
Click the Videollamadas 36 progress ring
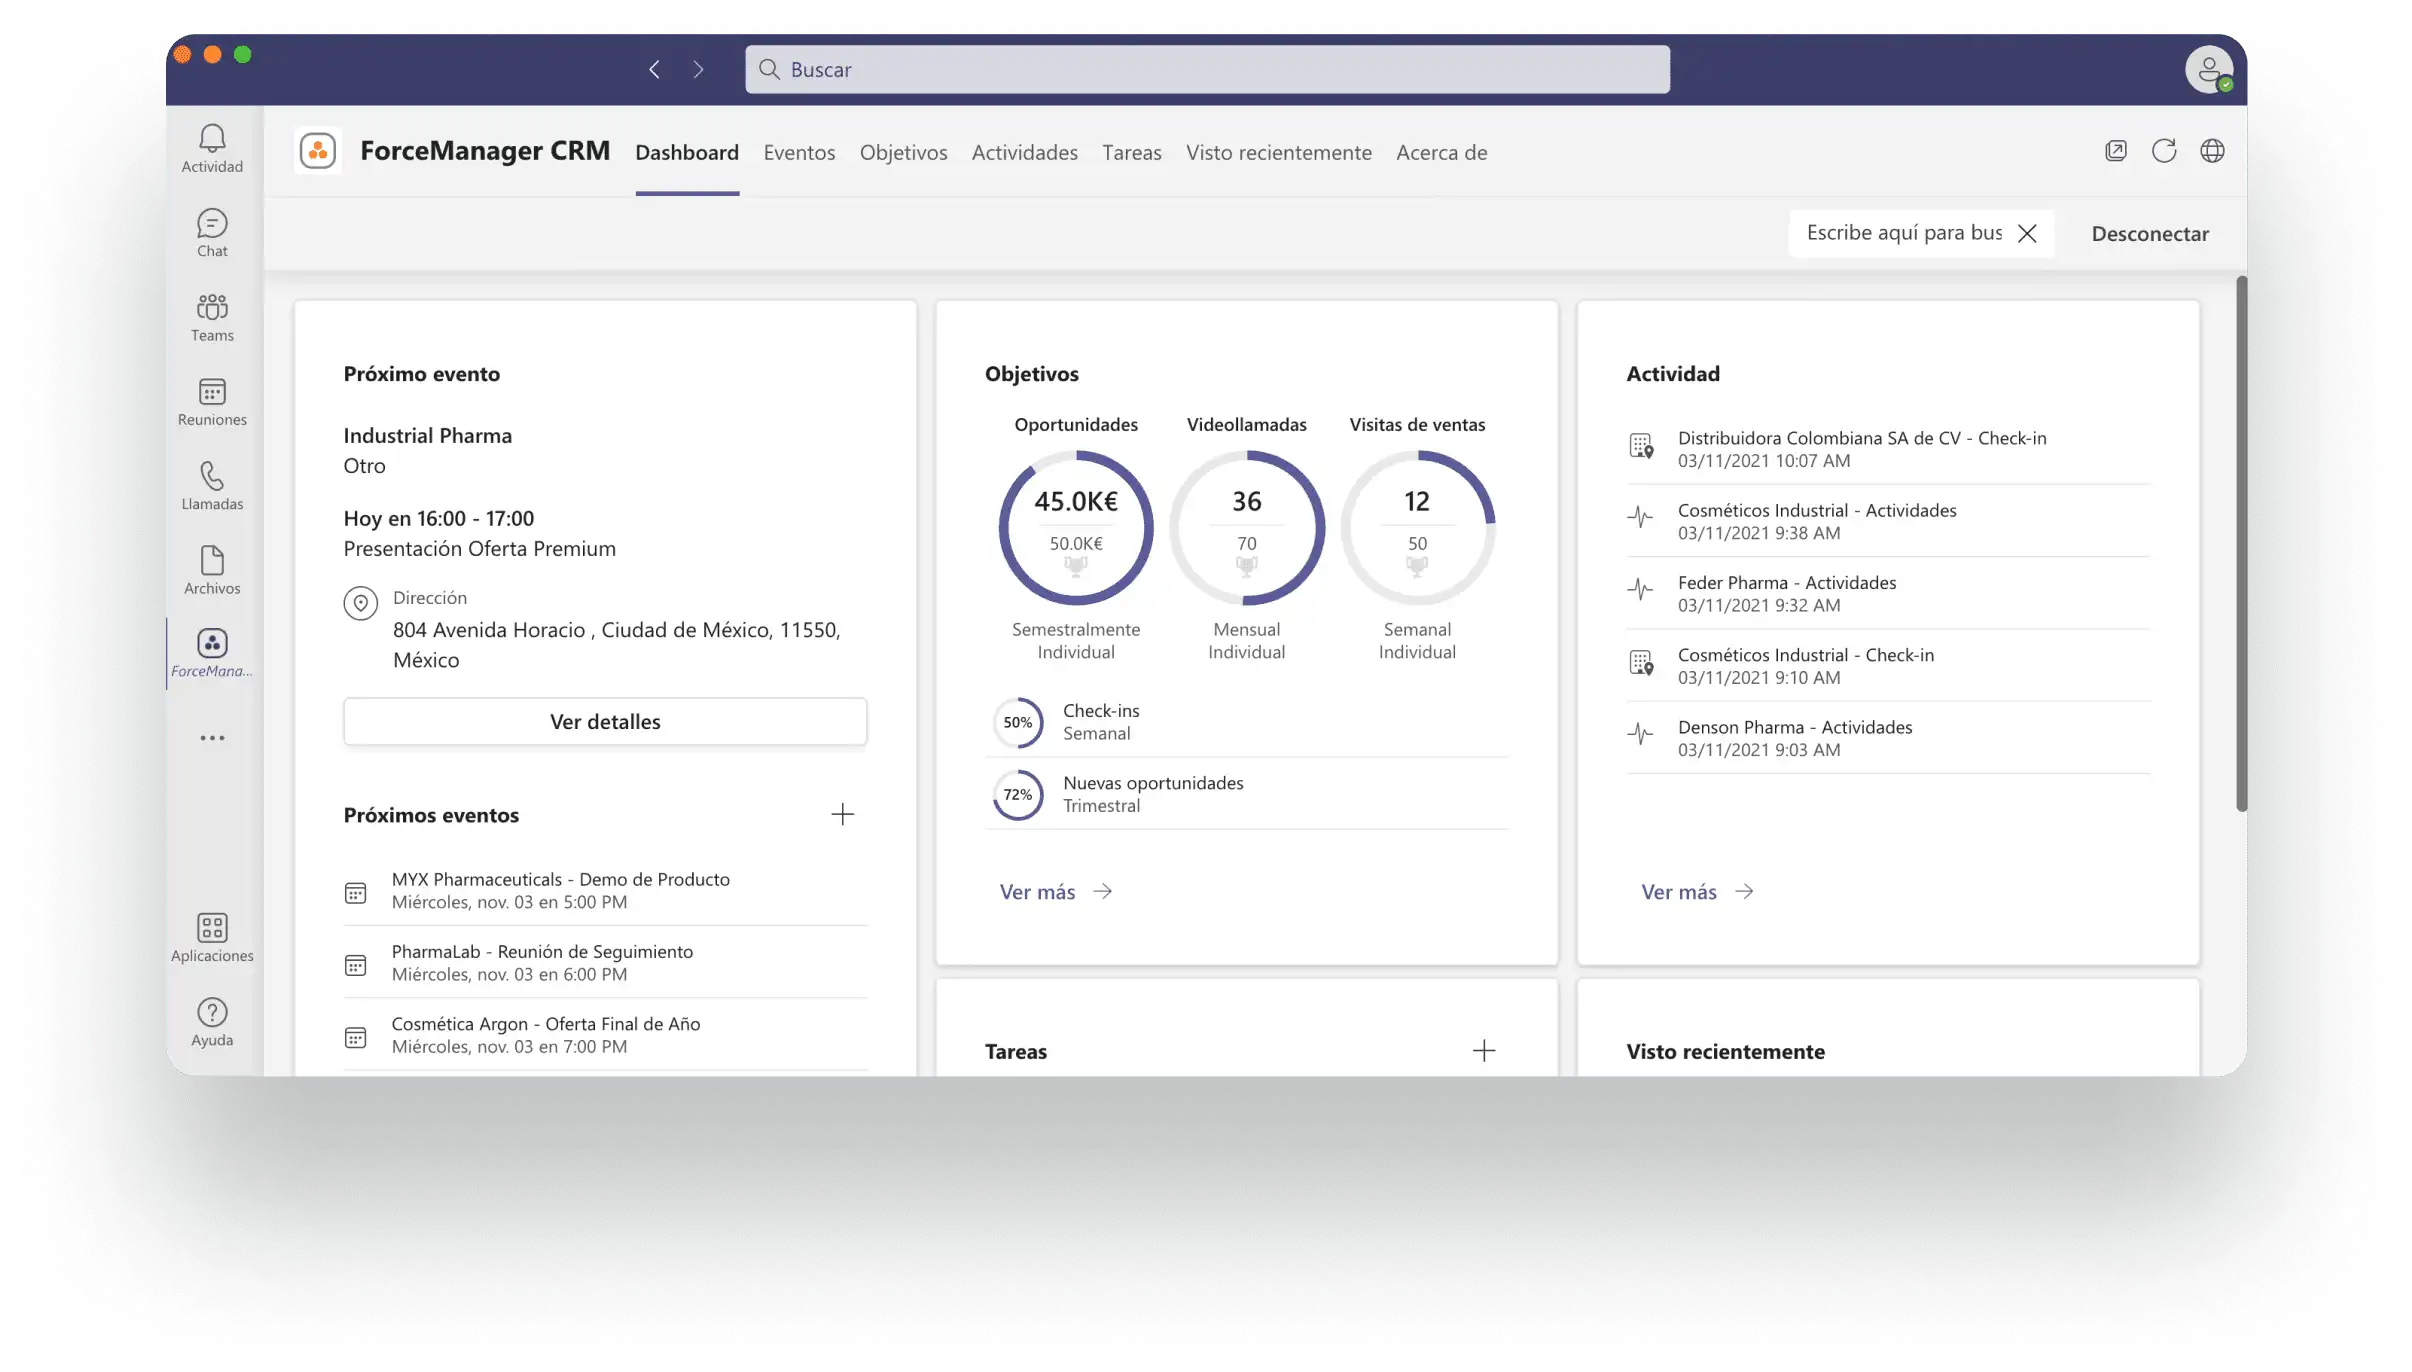click(1247, 527)
